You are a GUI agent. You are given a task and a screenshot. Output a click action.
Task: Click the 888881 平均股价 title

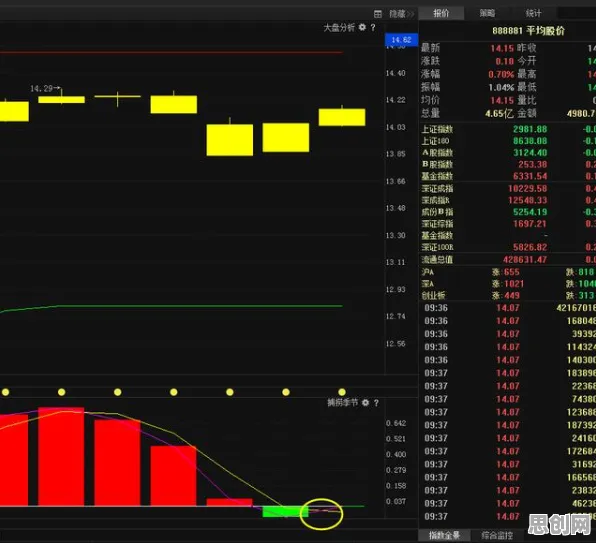(528, 31)
